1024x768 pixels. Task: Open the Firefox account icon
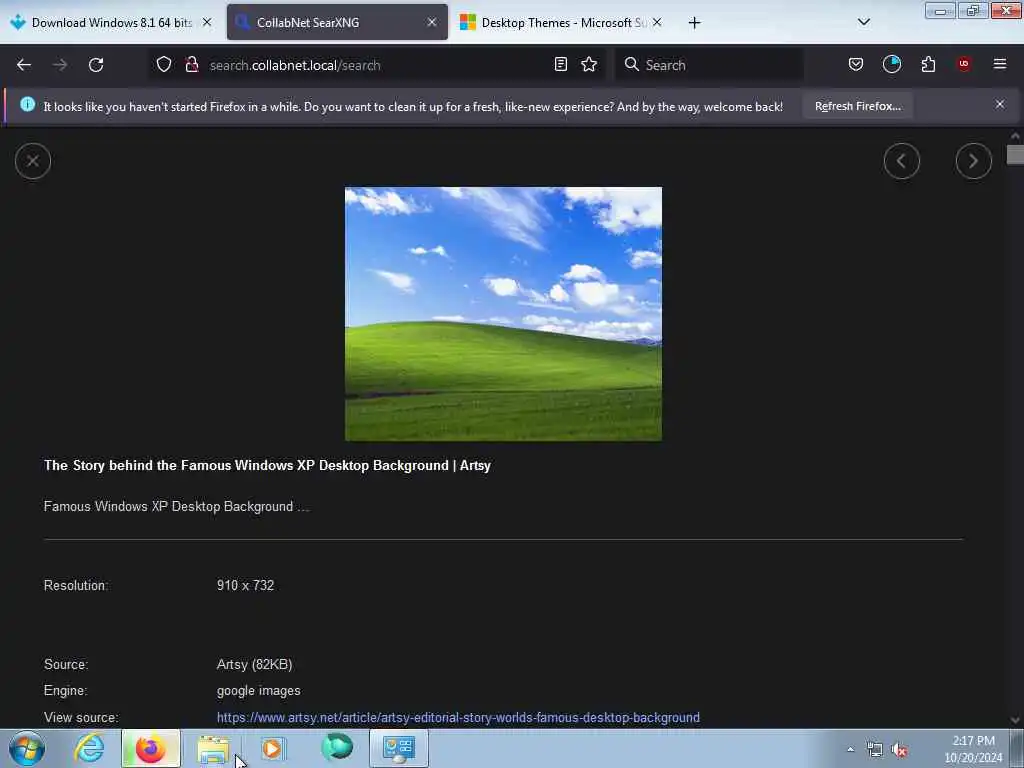point(891,64)
